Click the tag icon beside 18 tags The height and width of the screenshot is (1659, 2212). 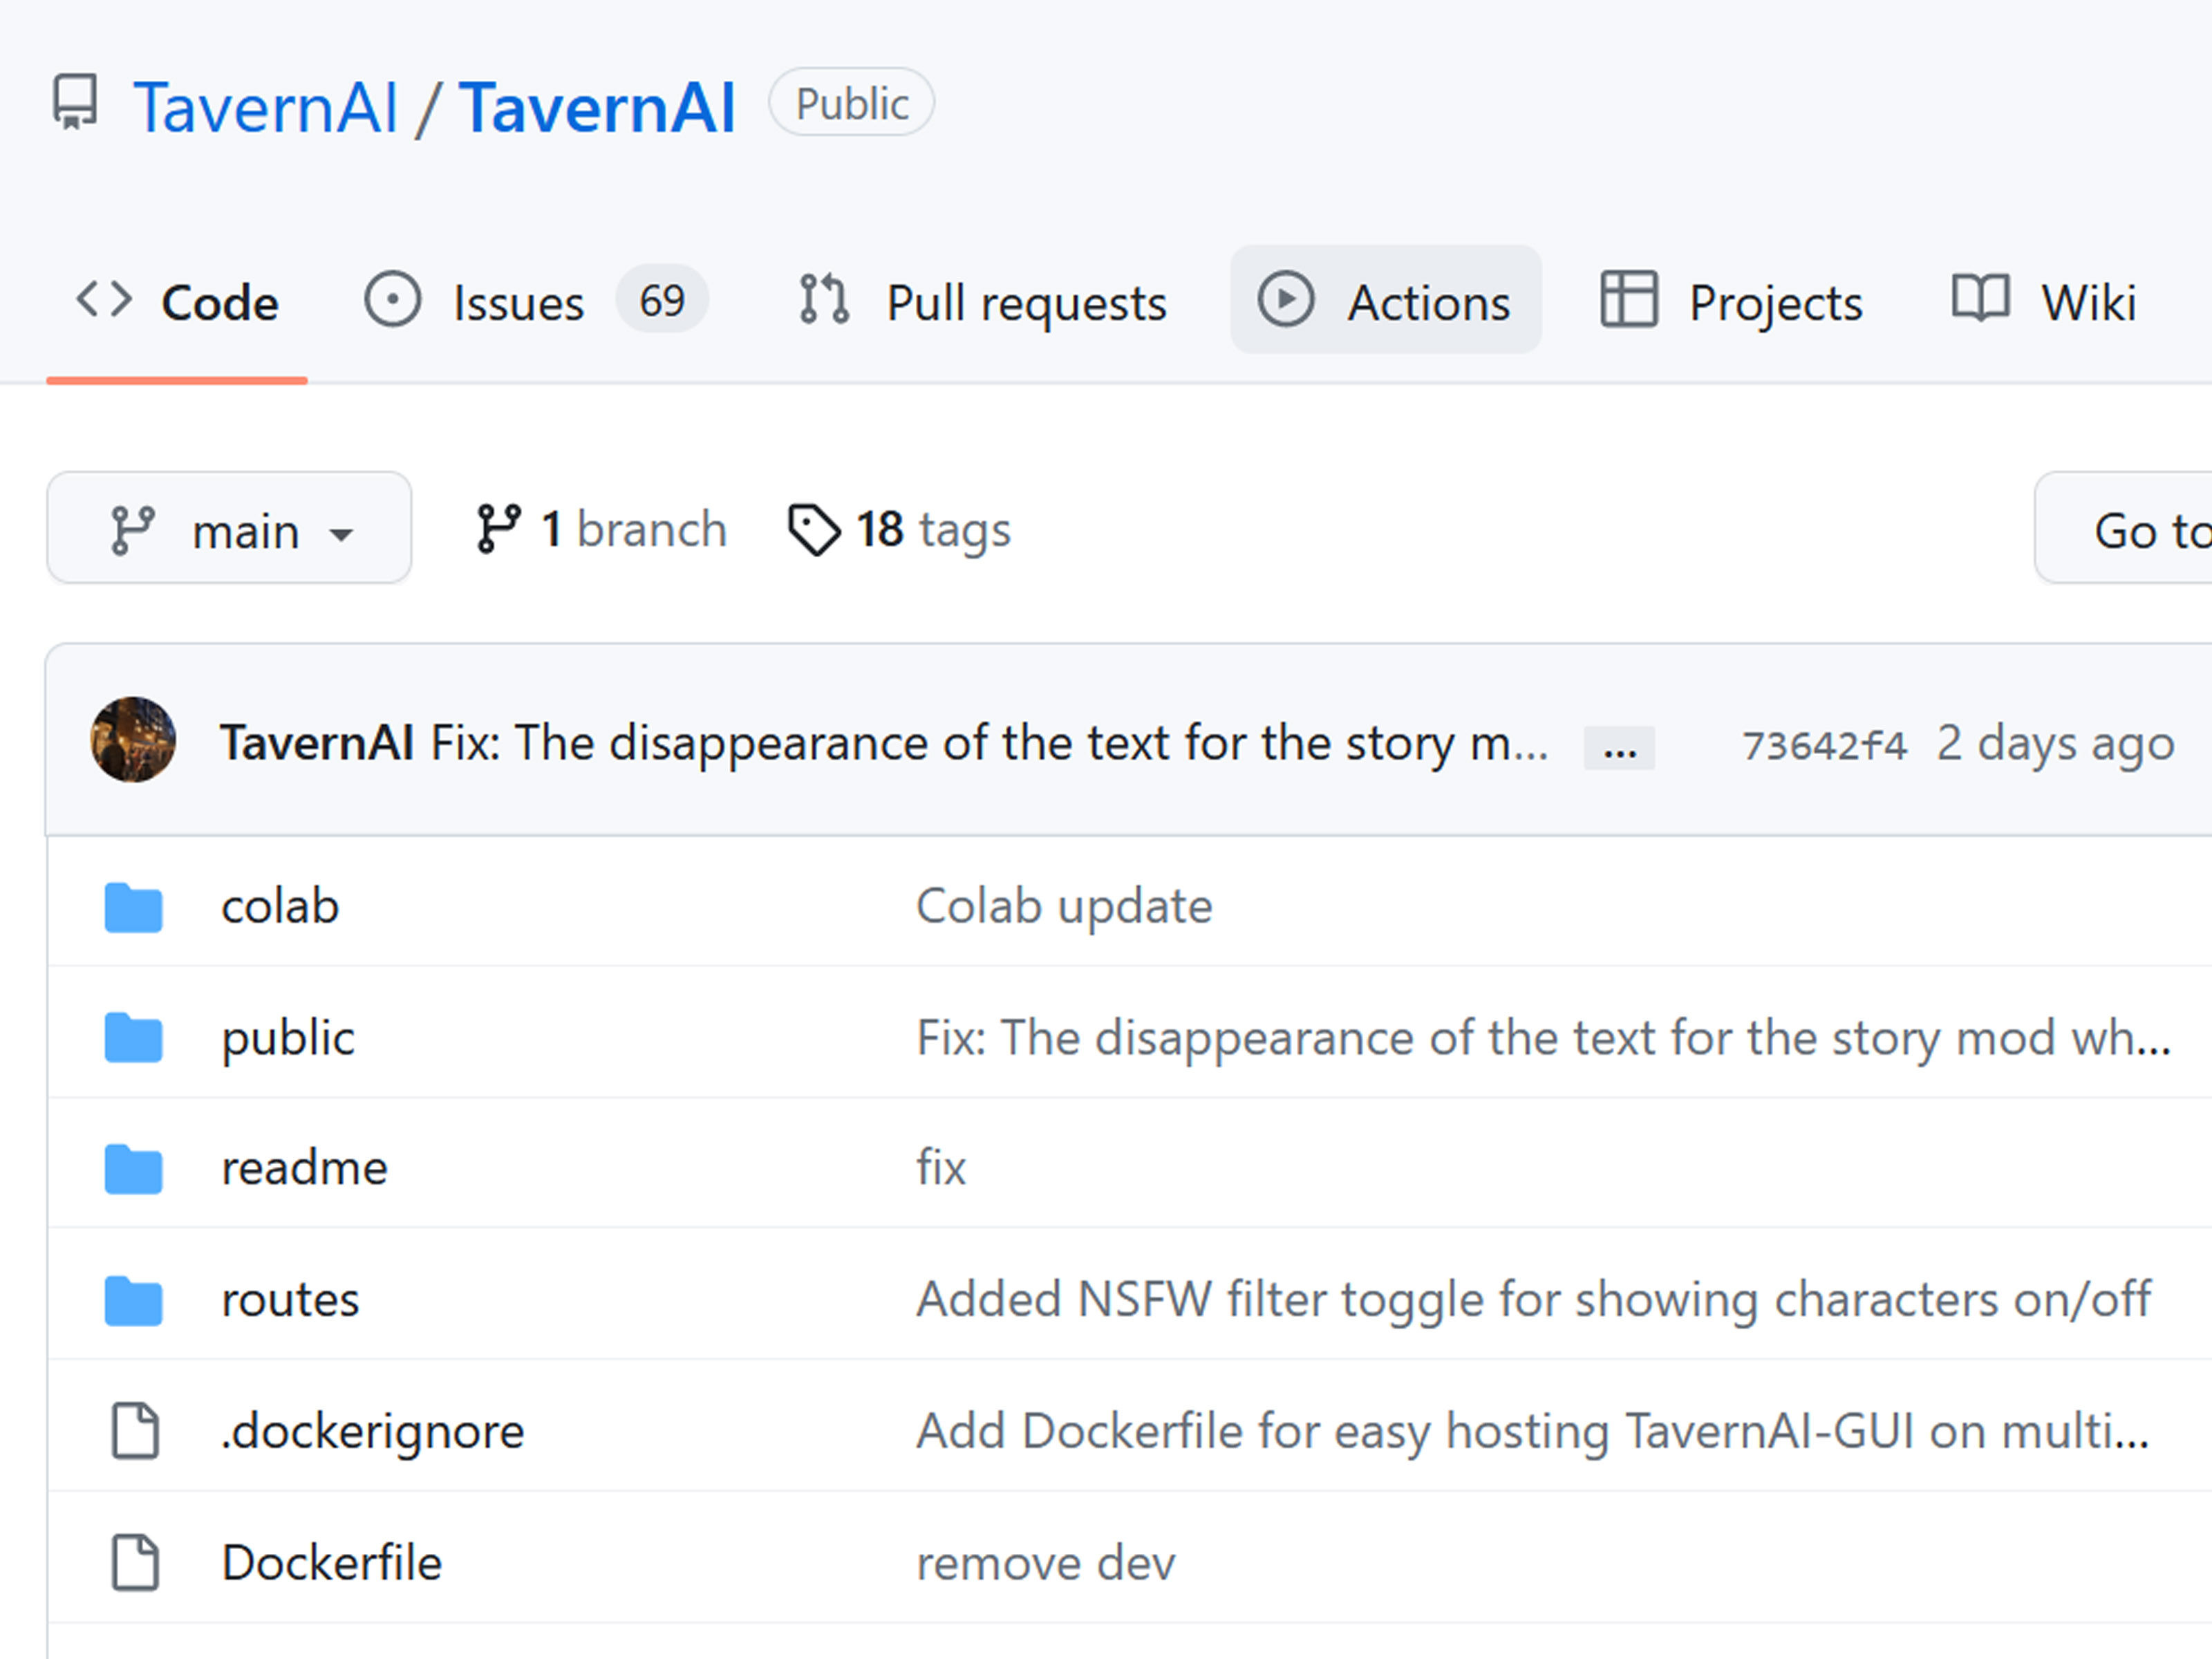point(814,529)
